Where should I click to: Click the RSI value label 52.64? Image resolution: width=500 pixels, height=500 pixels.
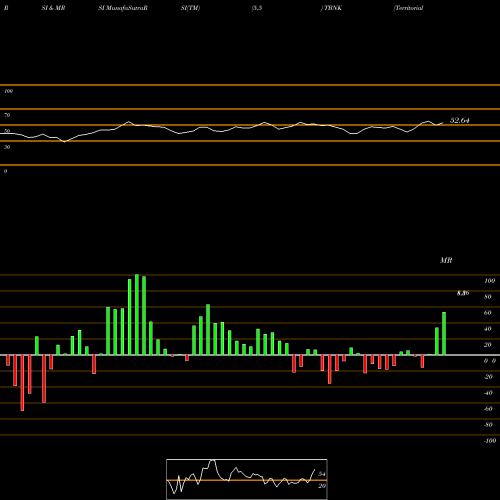460,120
